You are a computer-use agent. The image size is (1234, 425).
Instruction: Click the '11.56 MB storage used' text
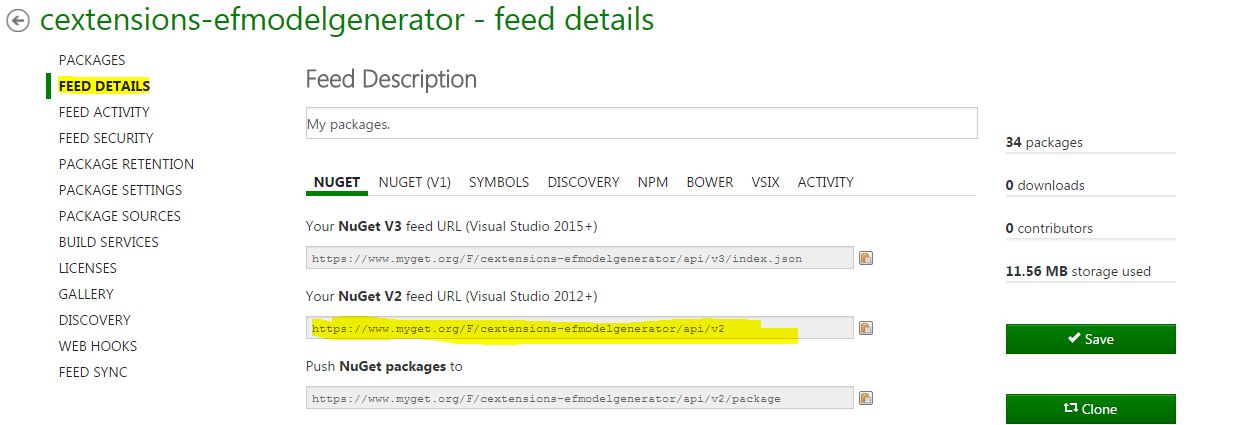1078,271
